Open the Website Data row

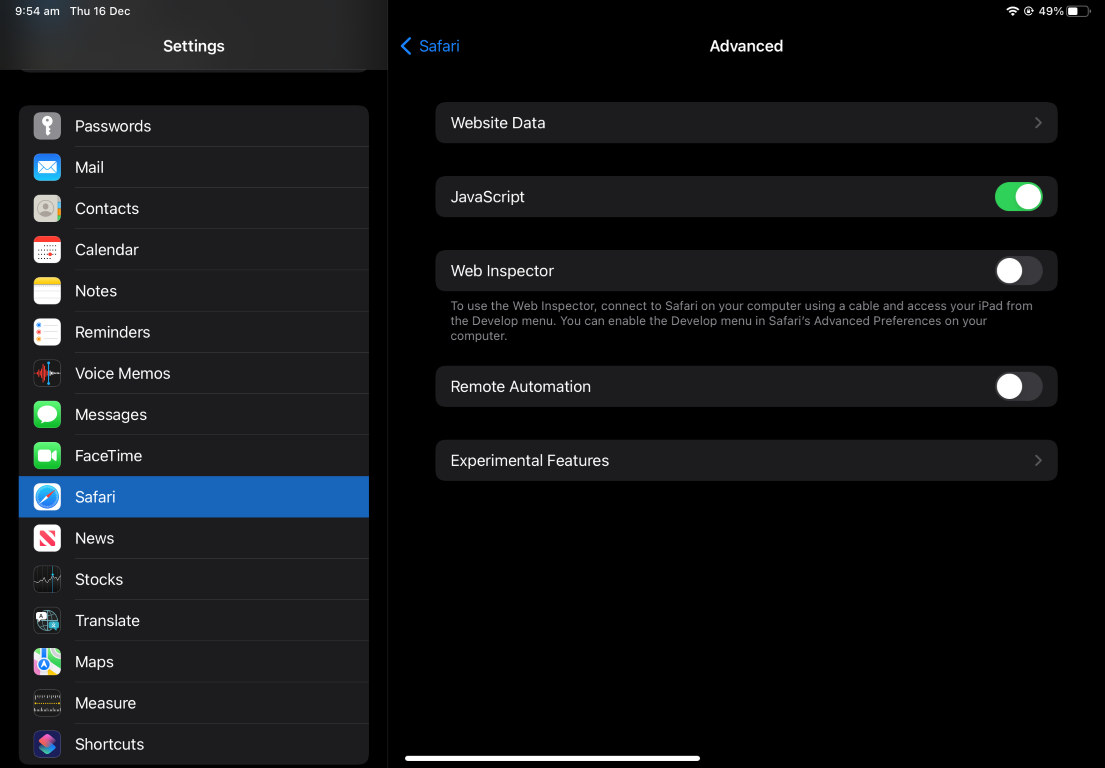click(x=746, y=123)
